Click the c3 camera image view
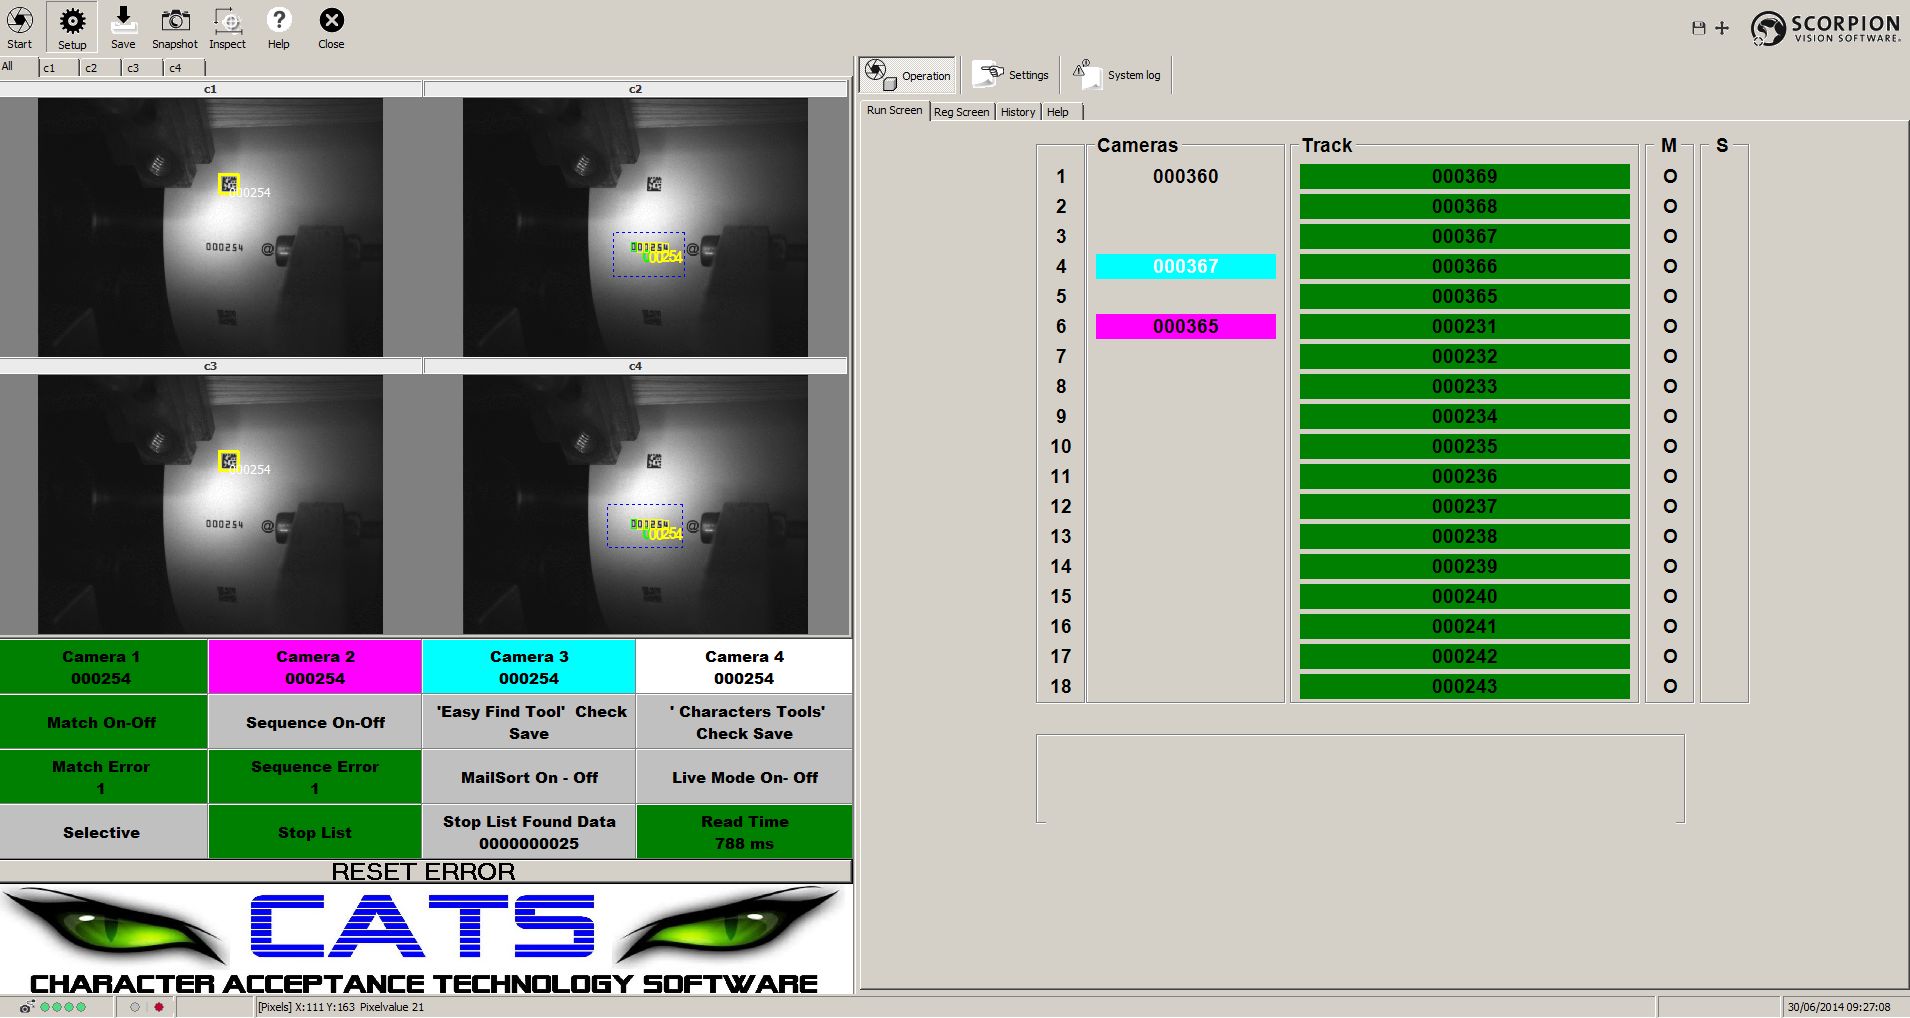The width and height of the screenshot is (1910, 1018). [210, 504]
